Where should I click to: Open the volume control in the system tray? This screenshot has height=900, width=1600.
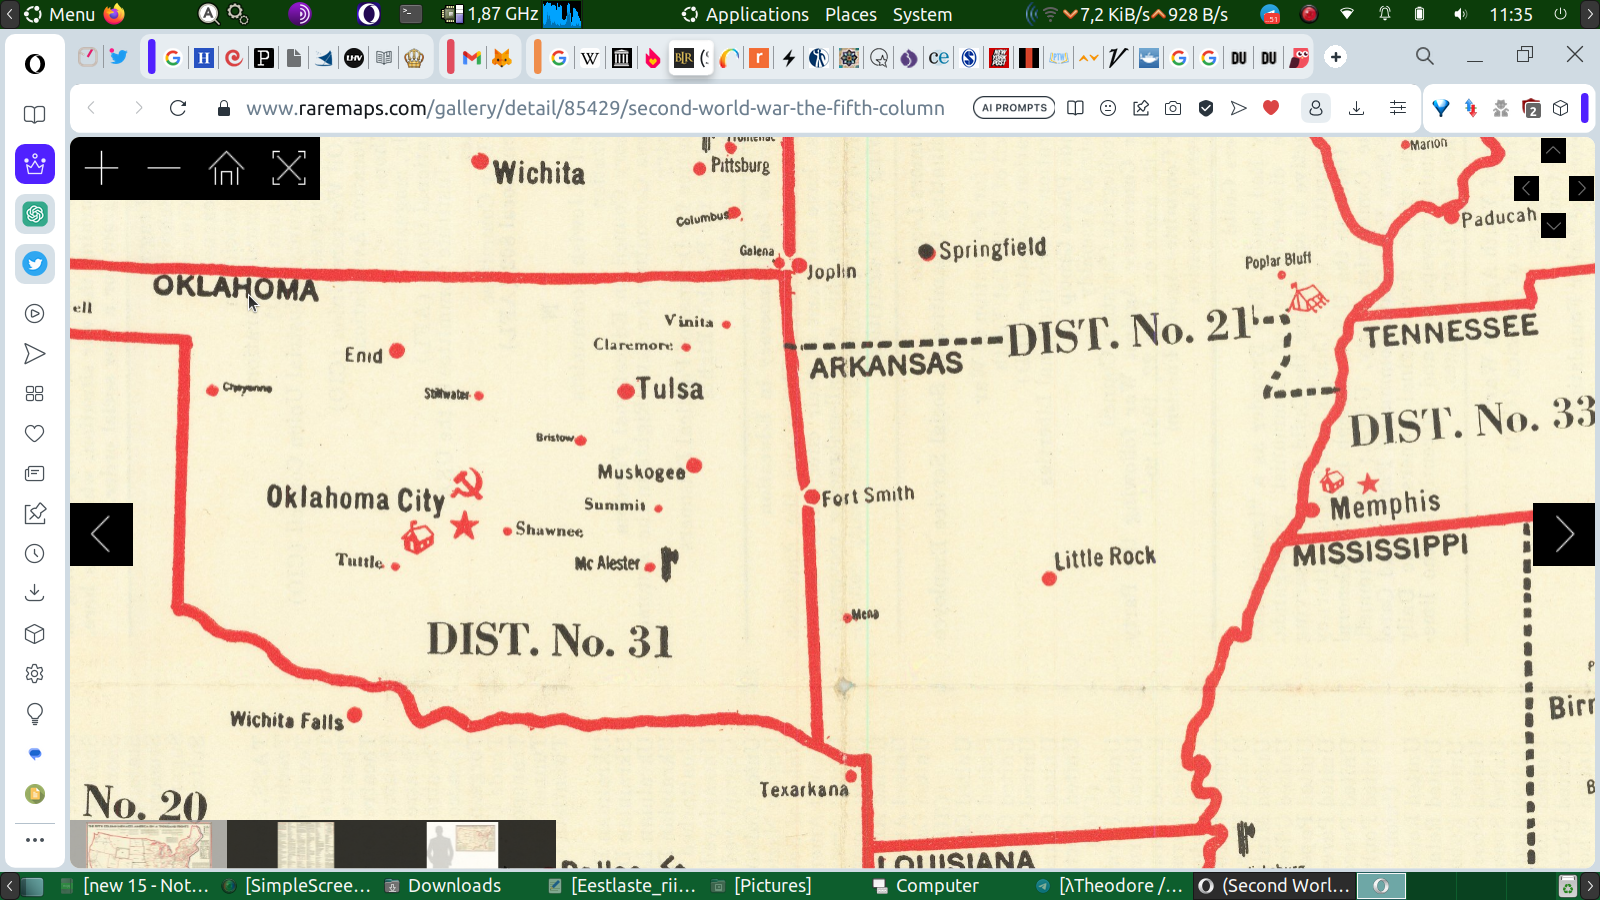[1460, 14]
